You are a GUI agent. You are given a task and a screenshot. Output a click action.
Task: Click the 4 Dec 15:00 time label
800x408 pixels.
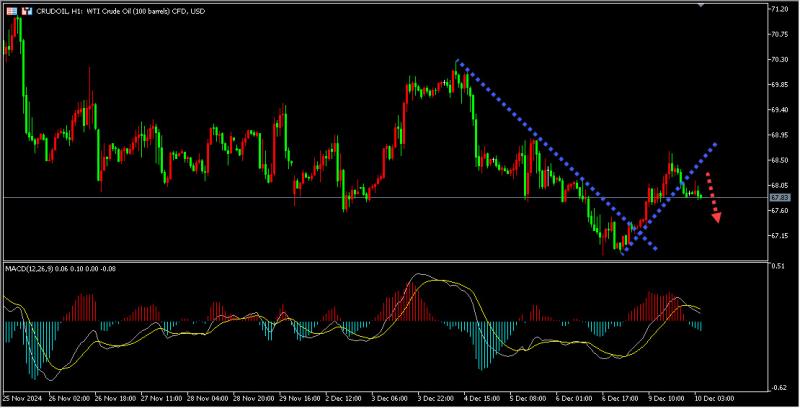(482, 398)
